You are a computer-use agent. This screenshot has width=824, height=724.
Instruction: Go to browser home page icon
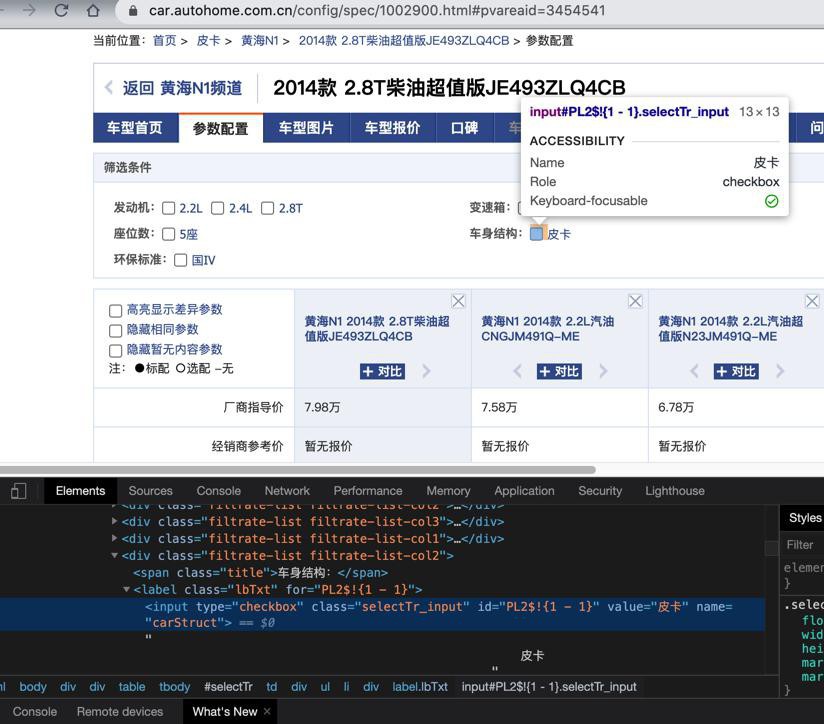point(93,10)
